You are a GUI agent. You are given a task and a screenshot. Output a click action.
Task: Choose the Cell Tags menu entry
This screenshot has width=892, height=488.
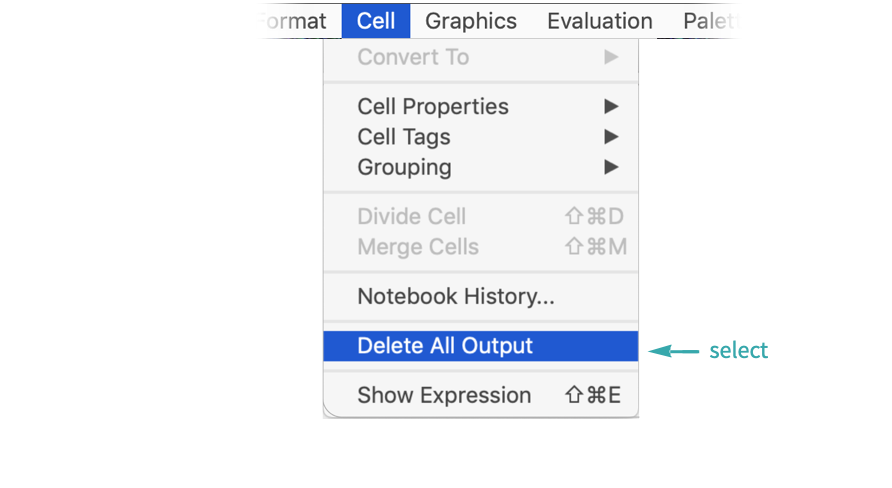(x=404, y=137)
